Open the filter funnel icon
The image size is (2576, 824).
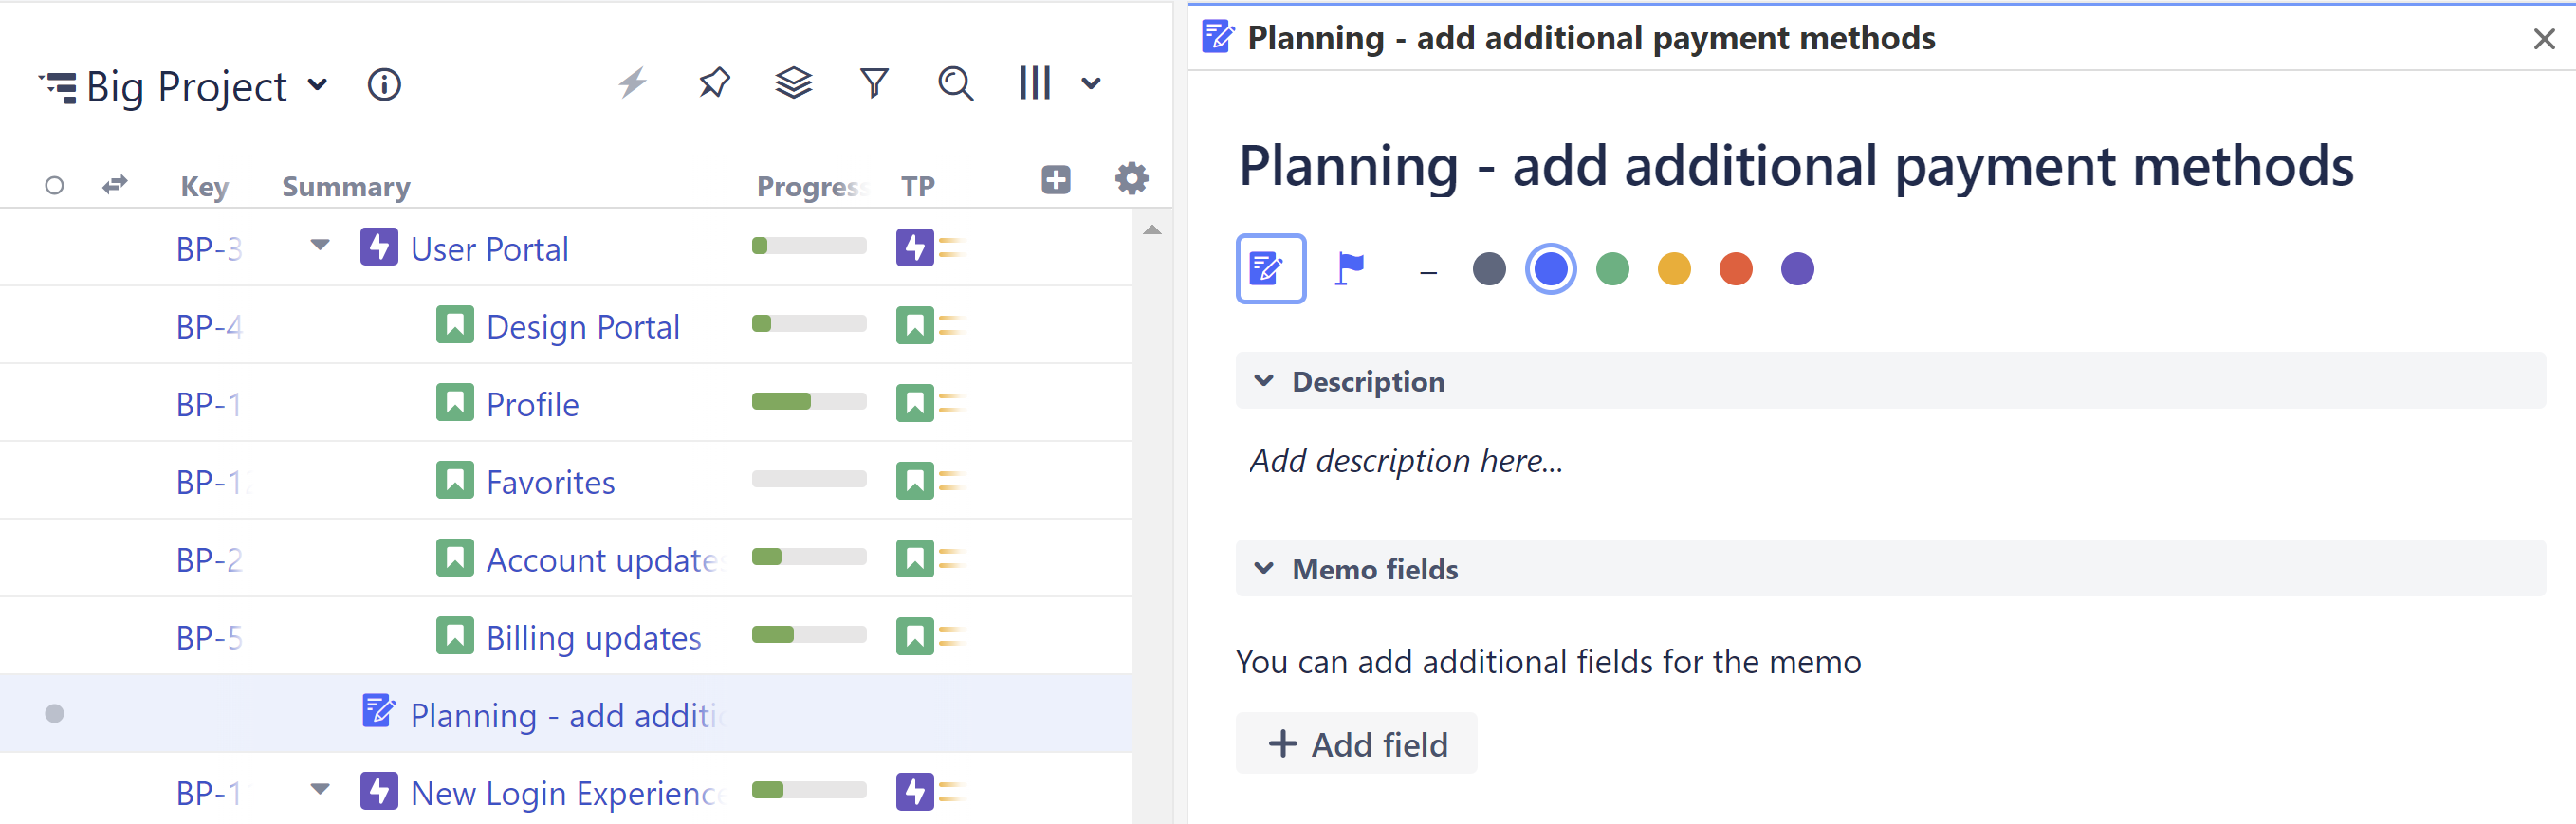point(874,83)
